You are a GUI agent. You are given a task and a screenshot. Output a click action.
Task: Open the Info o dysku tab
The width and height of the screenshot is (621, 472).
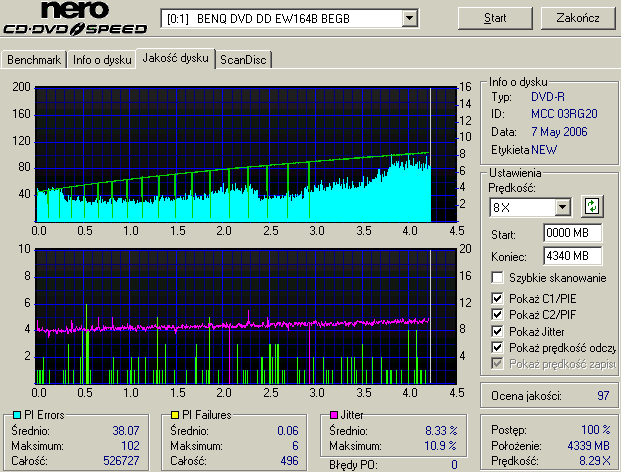[x=102, y=60]
